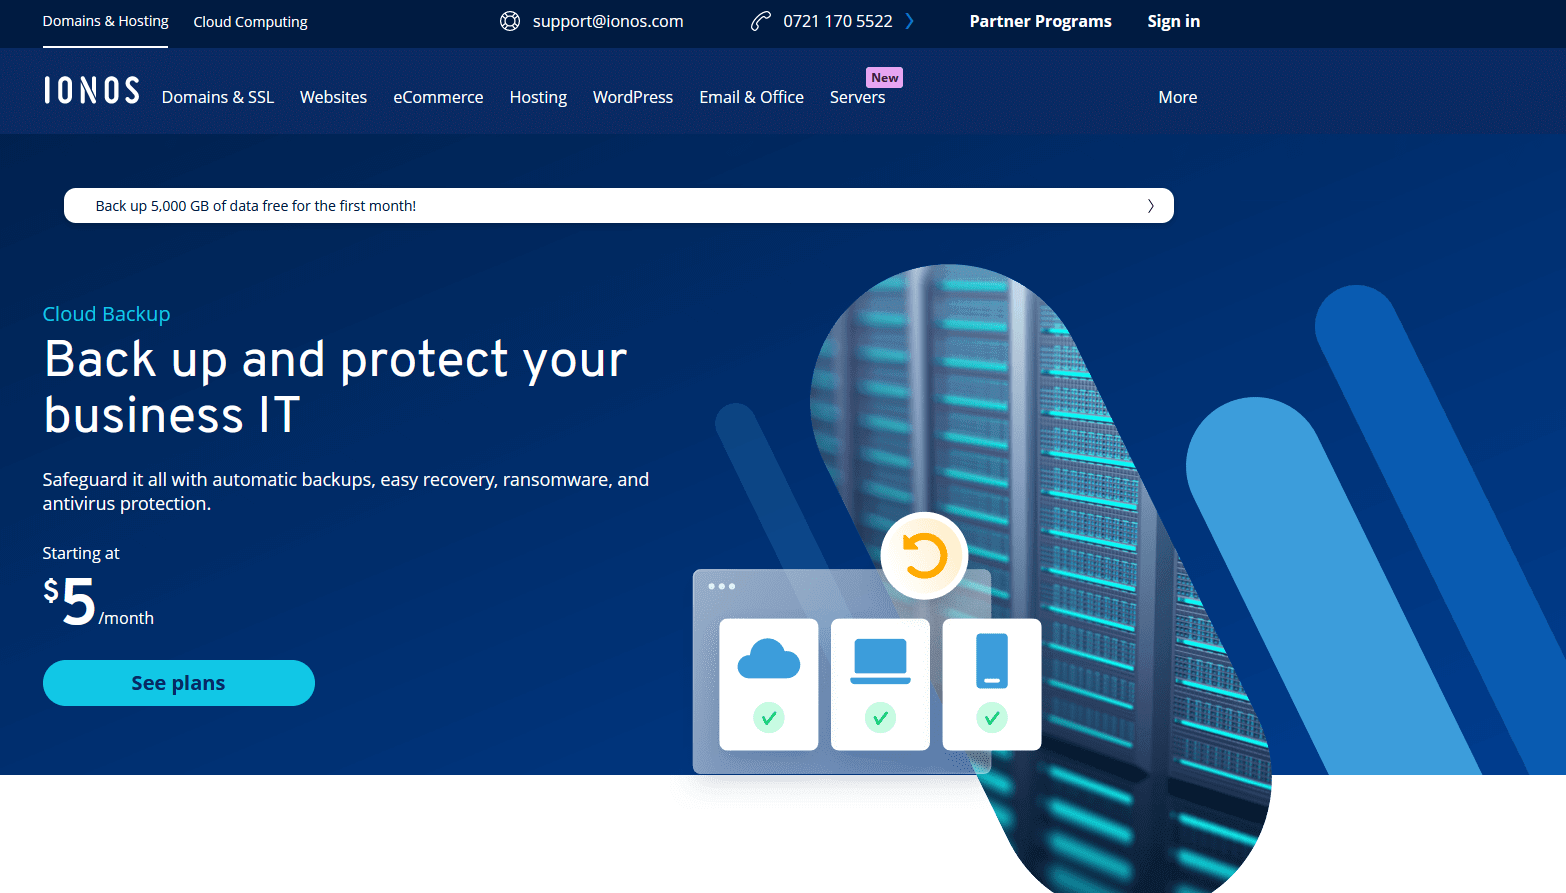This screenshot has height=893, width=1566.
Task: Click the See plans button
Action: pyautogui.click(x=179, y=683)
